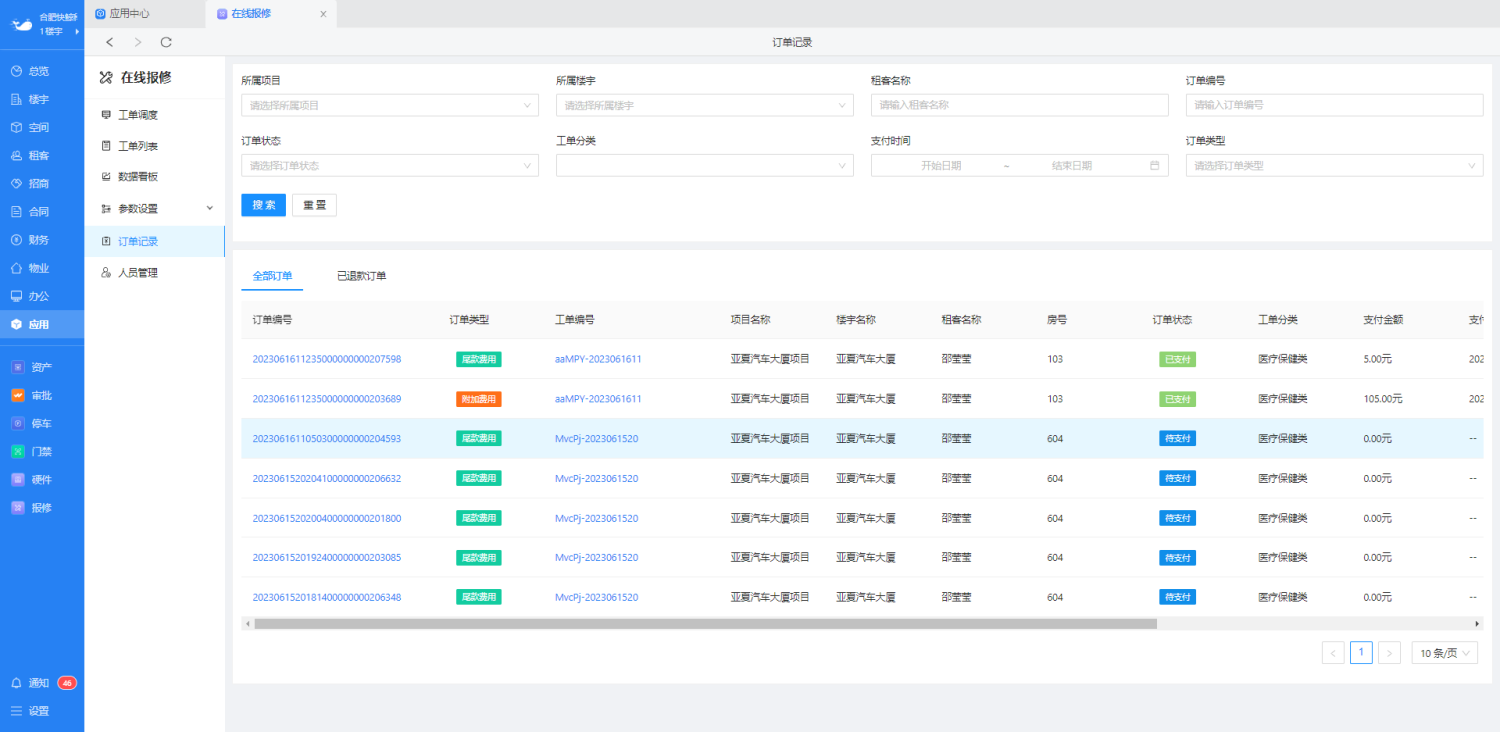
Task: Open the 所属项目 dropdown
Action: (x=390, y=105)
